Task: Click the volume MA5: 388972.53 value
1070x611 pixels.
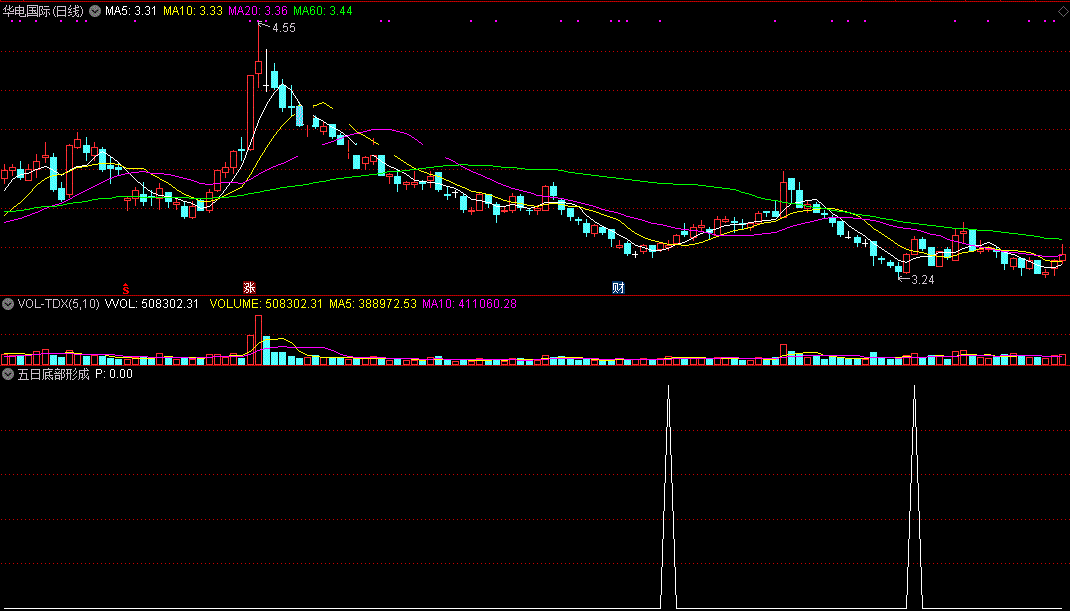Action: click(373, 304)
